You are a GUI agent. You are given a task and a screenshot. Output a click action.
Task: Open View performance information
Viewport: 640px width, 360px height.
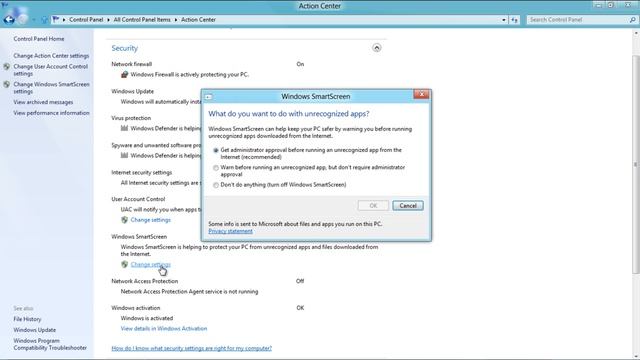click(51, 113)
